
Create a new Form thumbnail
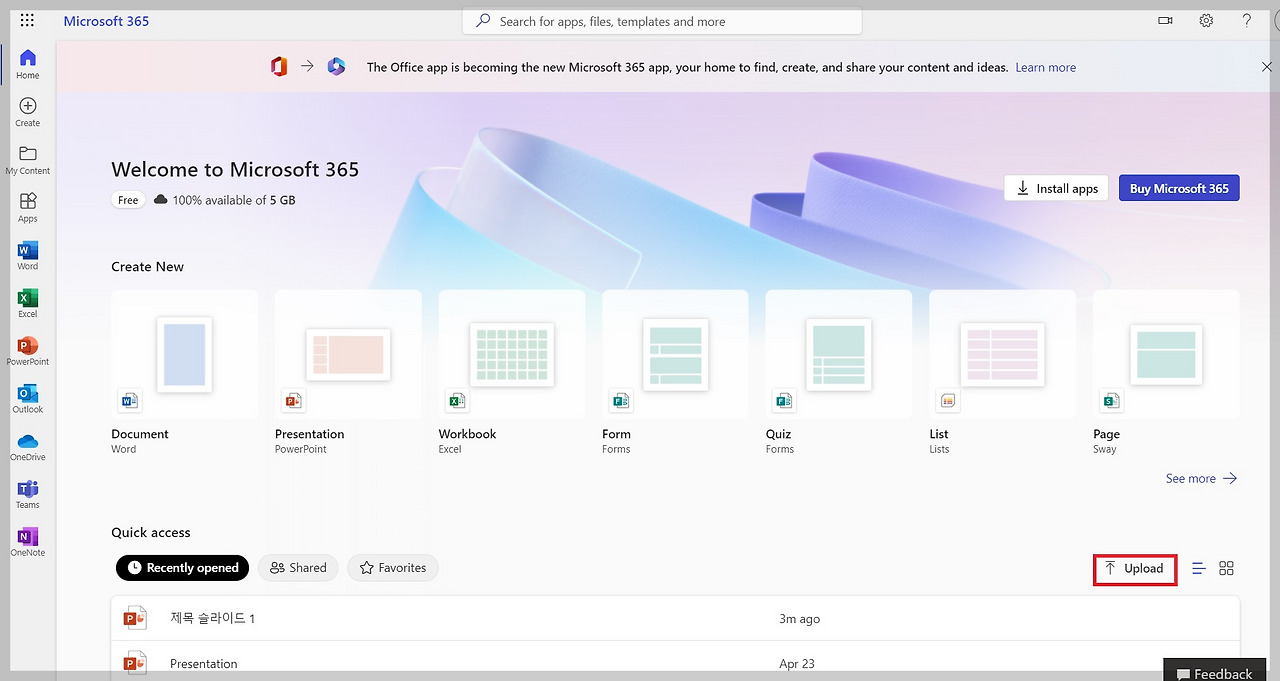[675, 353]
